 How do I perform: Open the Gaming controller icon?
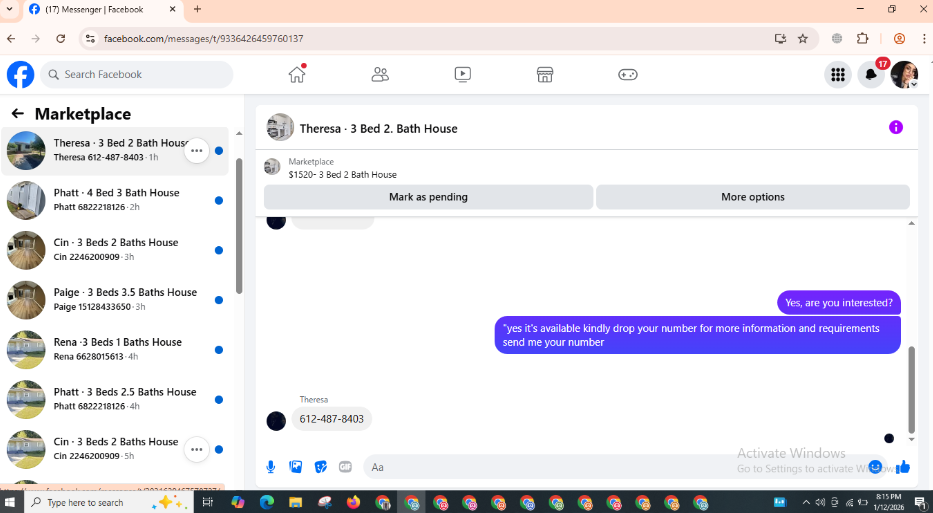coord(628,74)
